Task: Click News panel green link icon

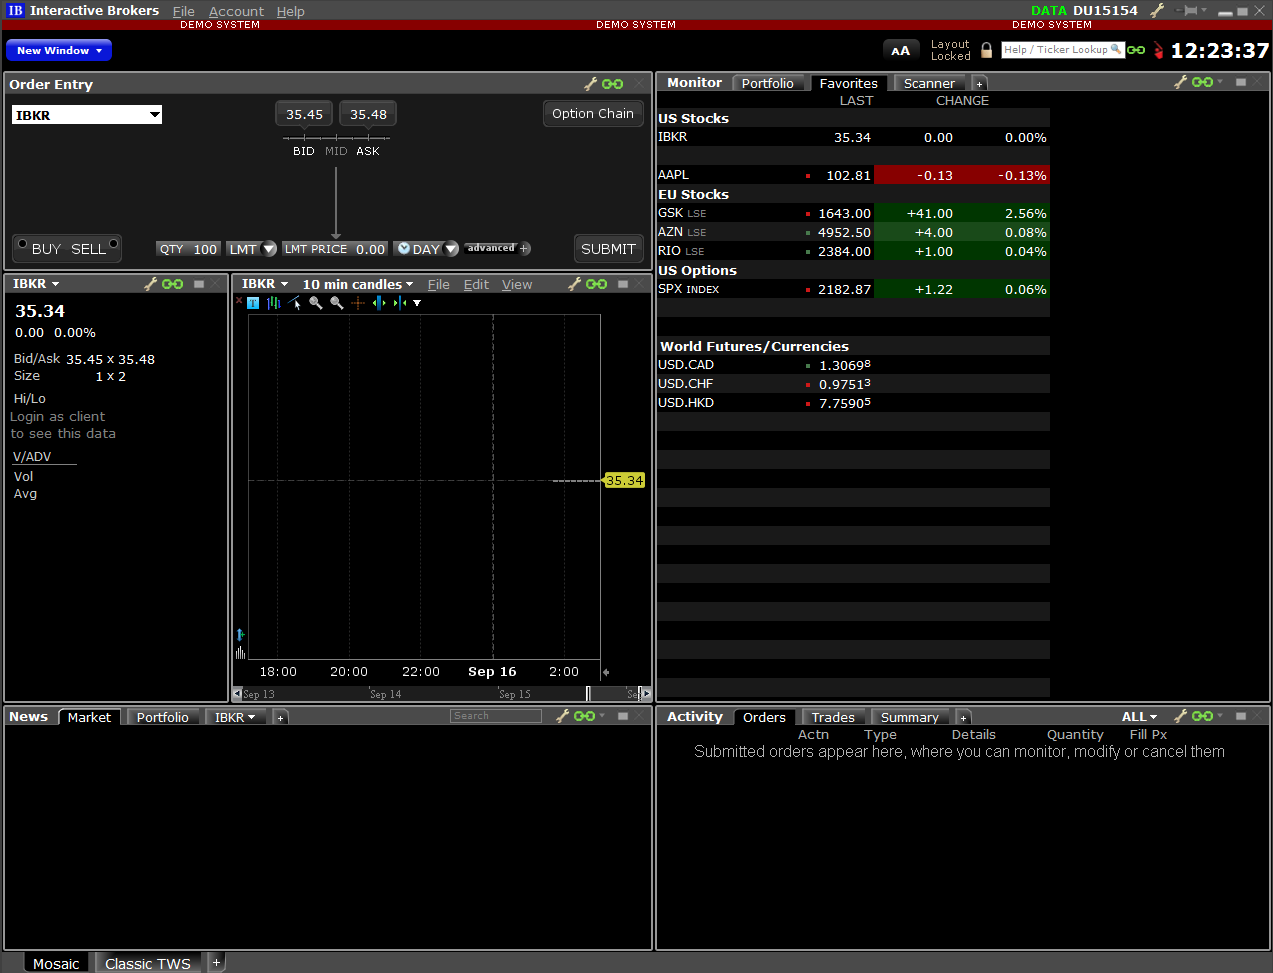Action: [x=585, y=716]
